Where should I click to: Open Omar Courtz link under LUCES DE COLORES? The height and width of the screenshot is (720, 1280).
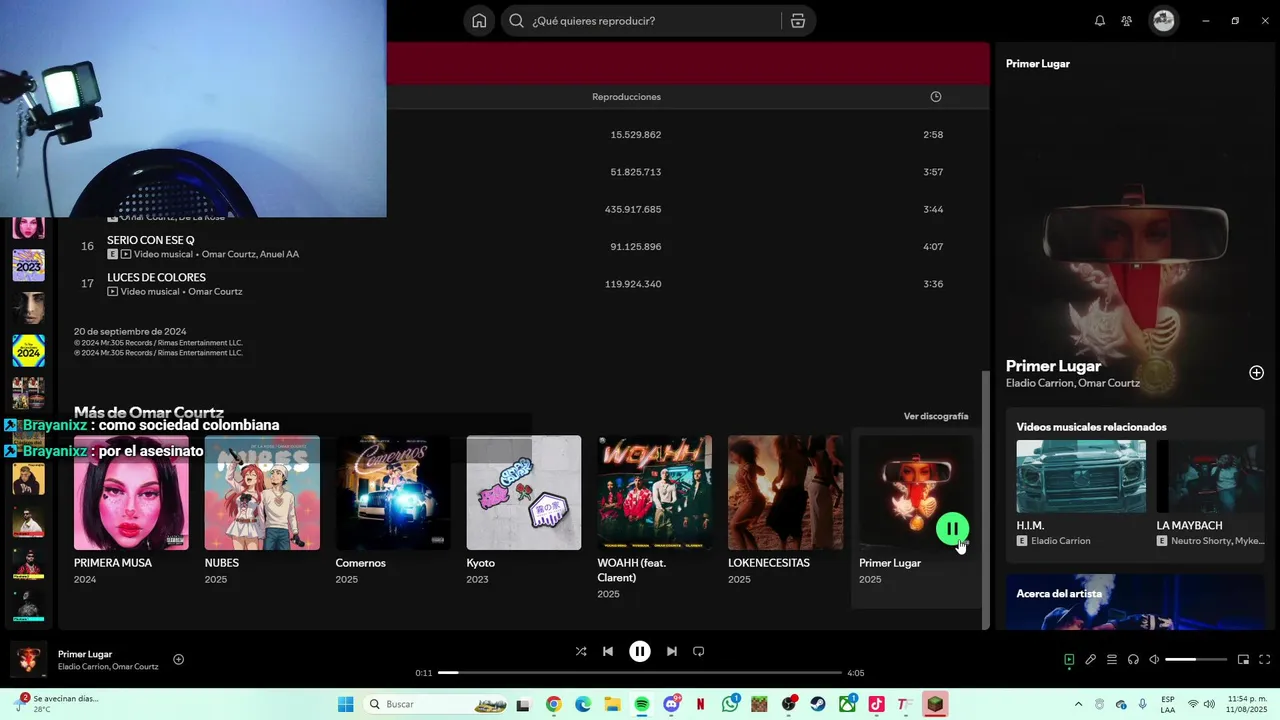pos(215,292)
